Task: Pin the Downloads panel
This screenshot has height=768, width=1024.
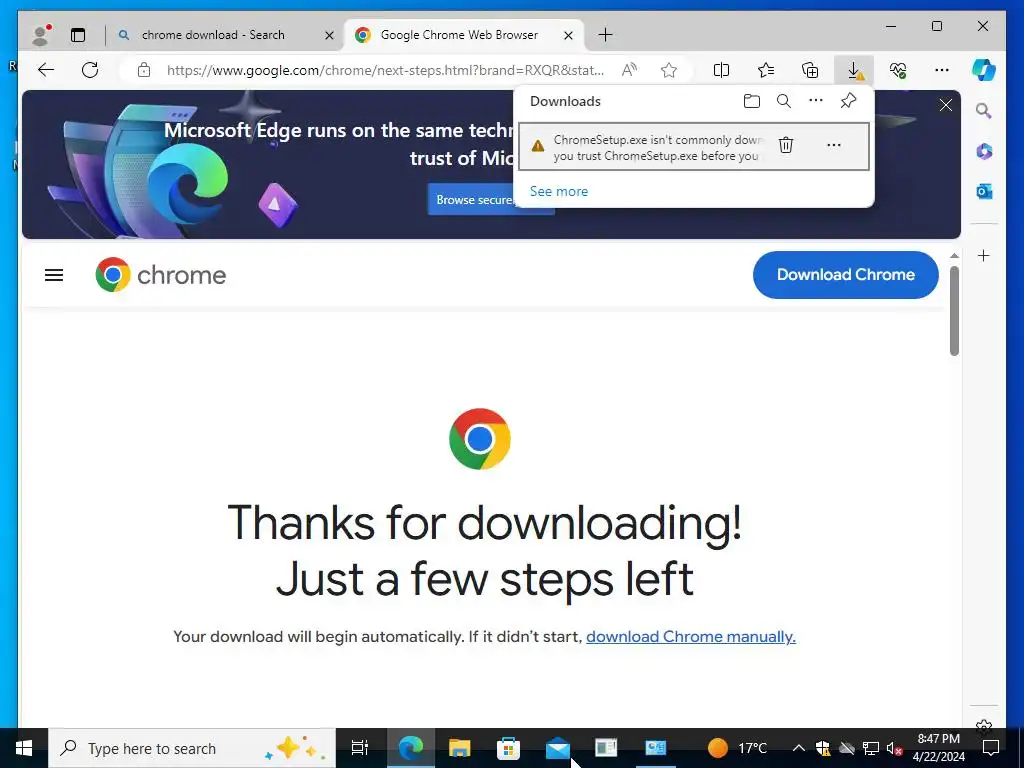Action: [x=848, y=101]
